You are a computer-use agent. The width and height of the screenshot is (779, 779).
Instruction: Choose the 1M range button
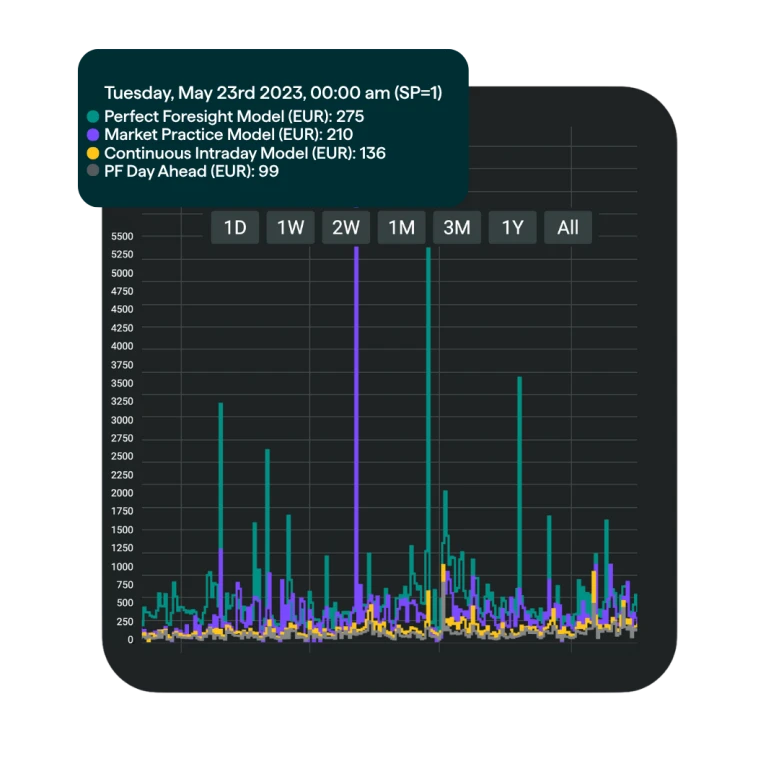pos(401,228)
